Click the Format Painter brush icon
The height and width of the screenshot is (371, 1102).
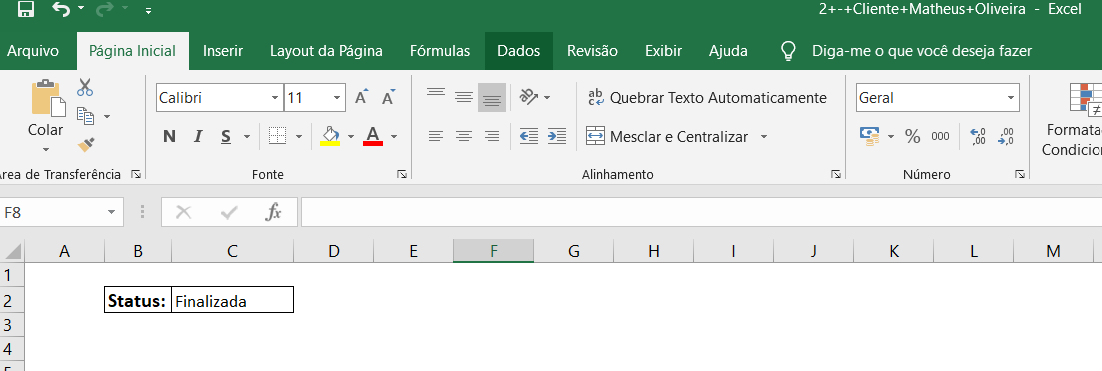[86, 145]
